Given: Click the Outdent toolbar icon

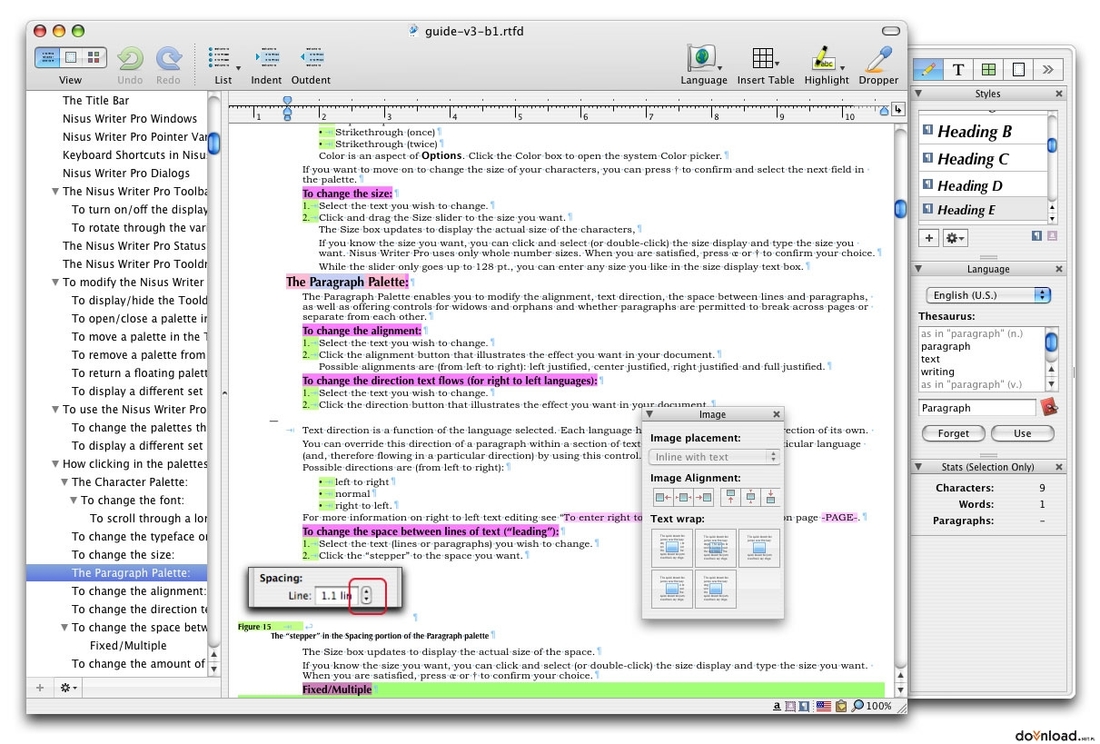Looking at the screenshot, I should [x=311, y=58].
